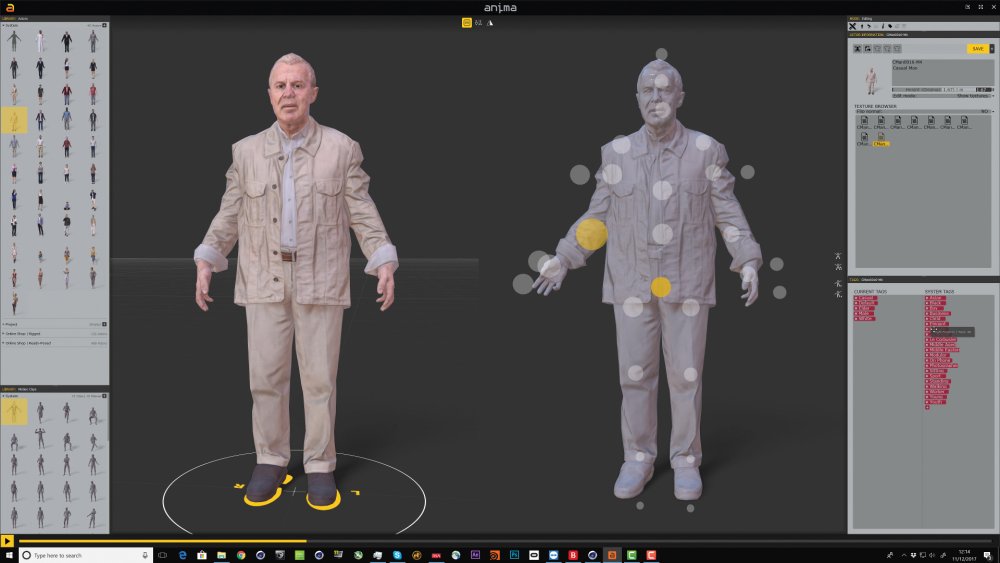Screen dimensions: 1000x563
Task: Open the Texture Browser file format dropdown
Action: [923, 112]
